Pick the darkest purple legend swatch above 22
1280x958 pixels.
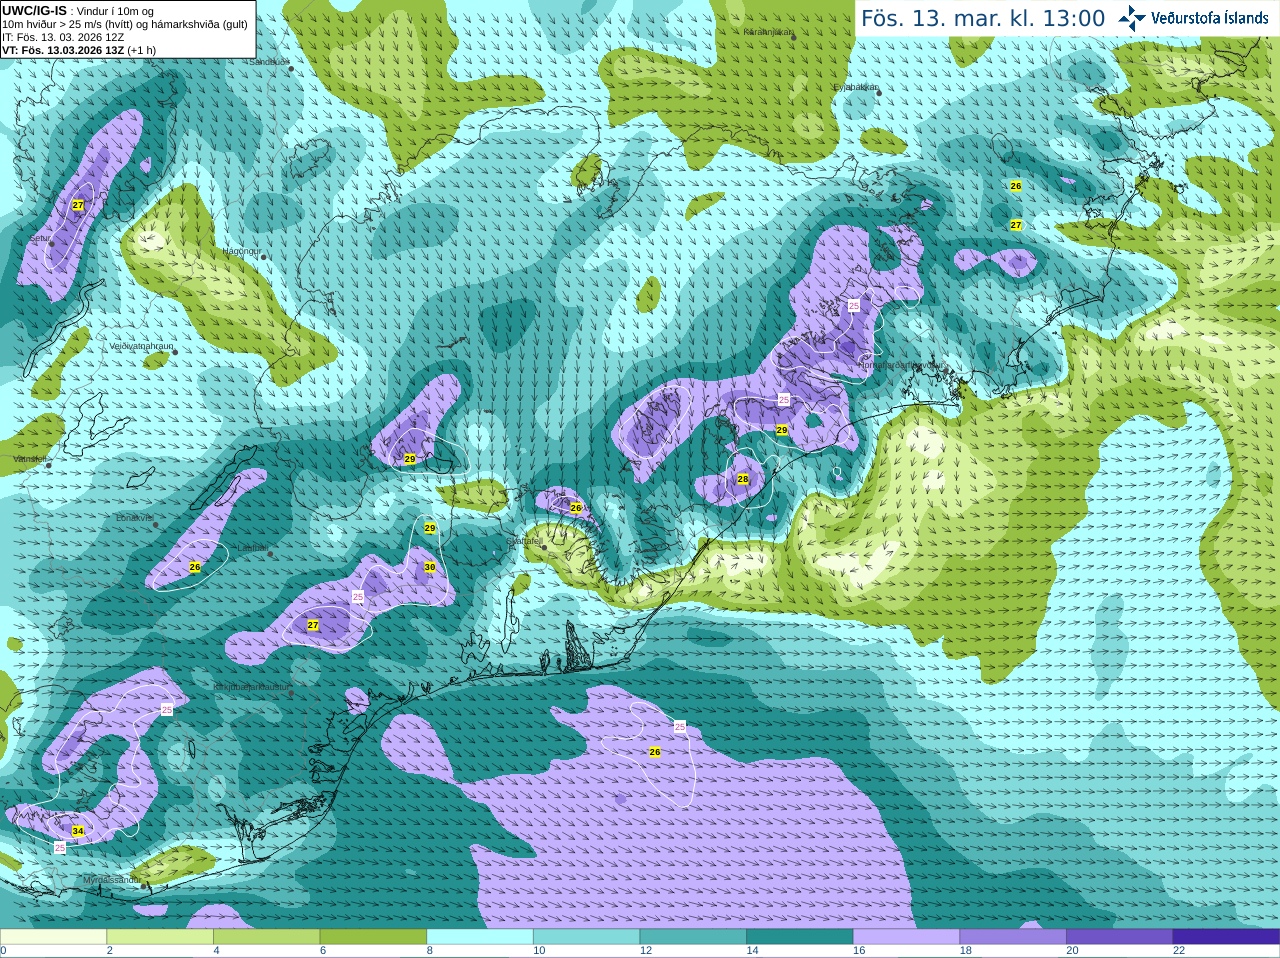pyautogui.click(x=1227, y=937)
